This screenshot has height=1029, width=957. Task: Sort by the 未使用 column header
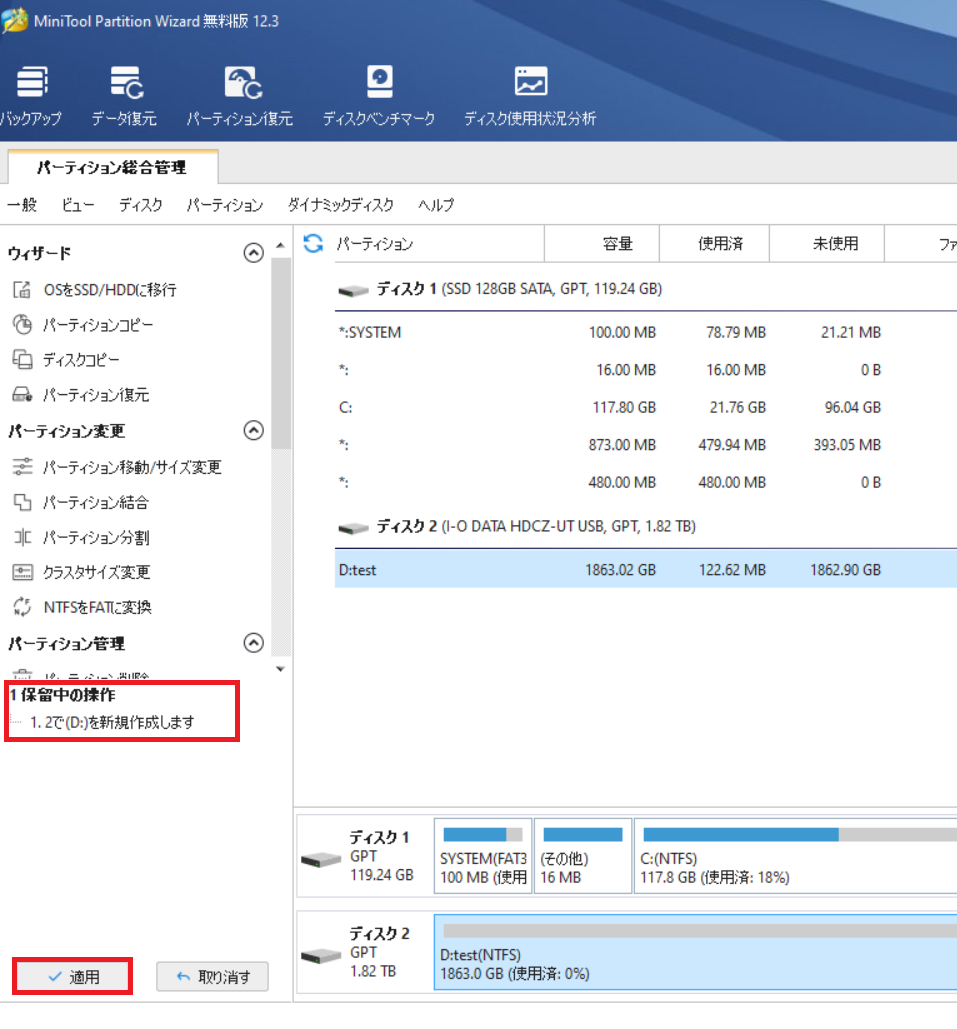(x=827, y=243)
